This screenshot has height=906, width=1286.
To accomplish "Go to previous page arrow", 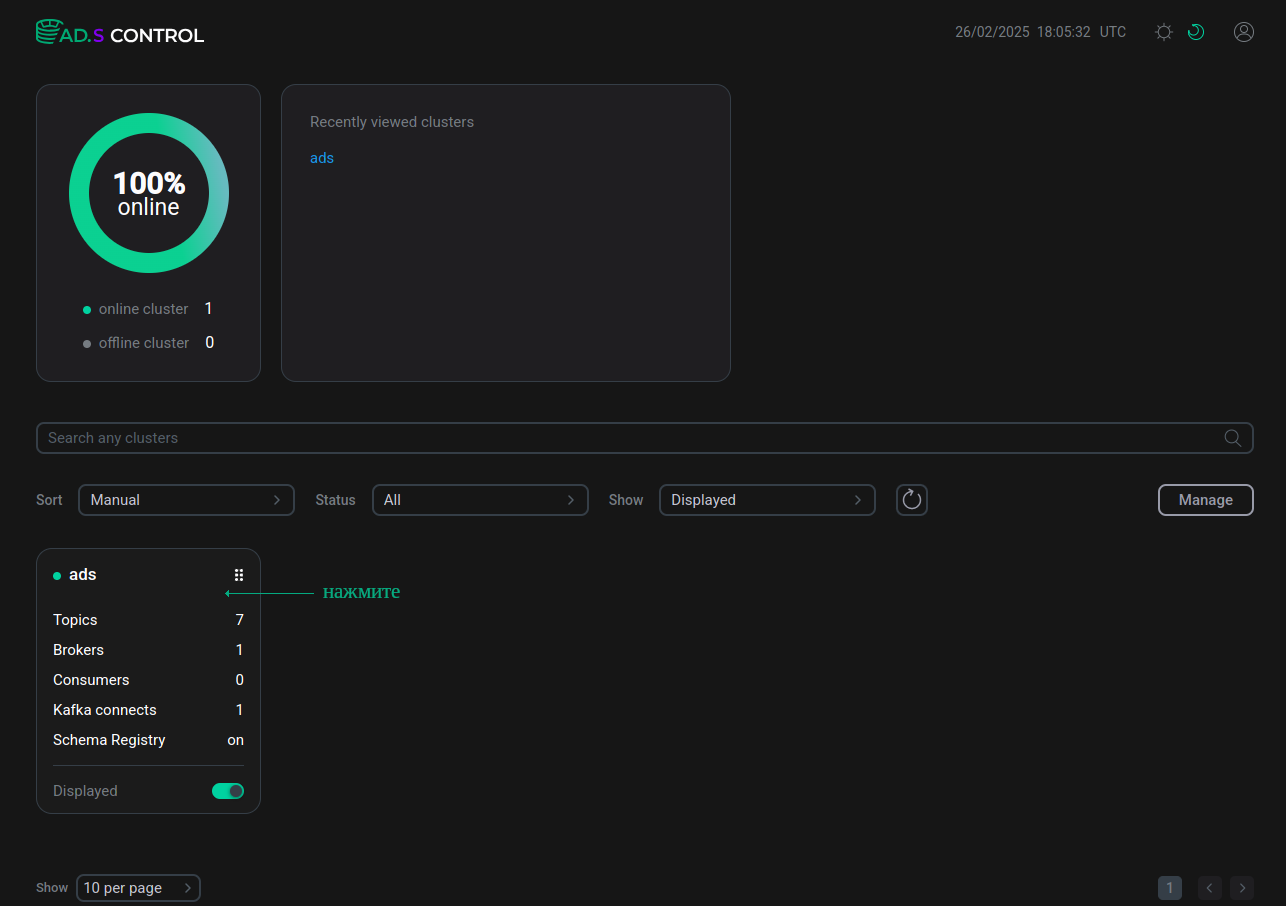I will (x=1210, y=888).
